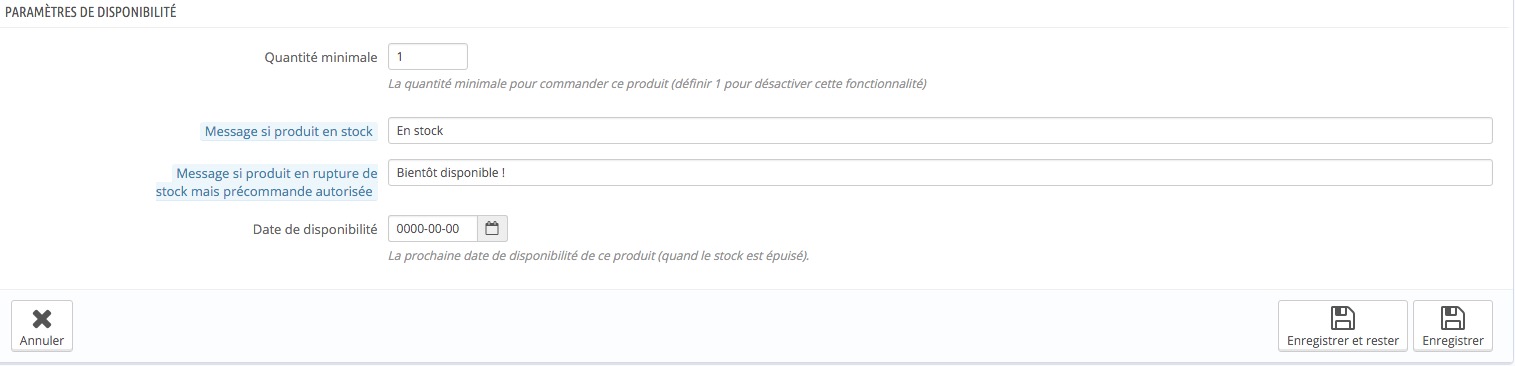Select the 0000-00-00 availability date field

[x=432, y=228]
